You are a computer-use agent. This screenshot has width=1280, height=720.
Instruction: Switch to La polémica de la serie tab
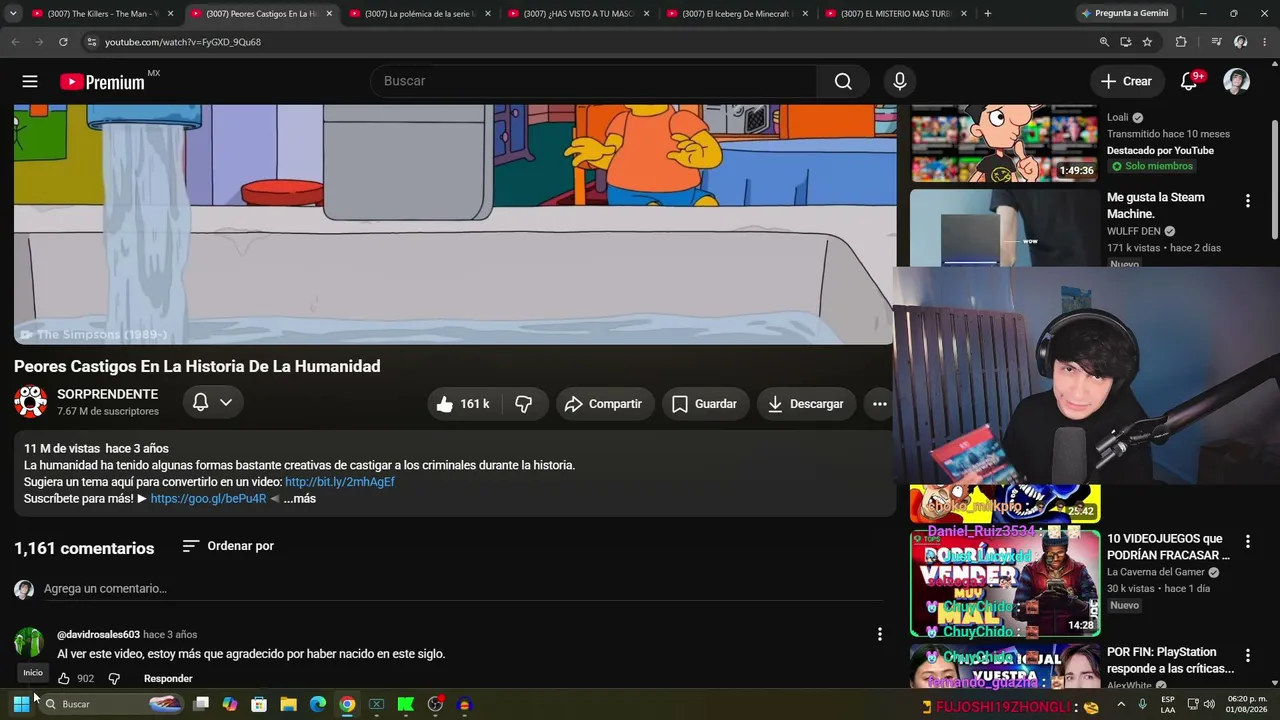point(418,14)
